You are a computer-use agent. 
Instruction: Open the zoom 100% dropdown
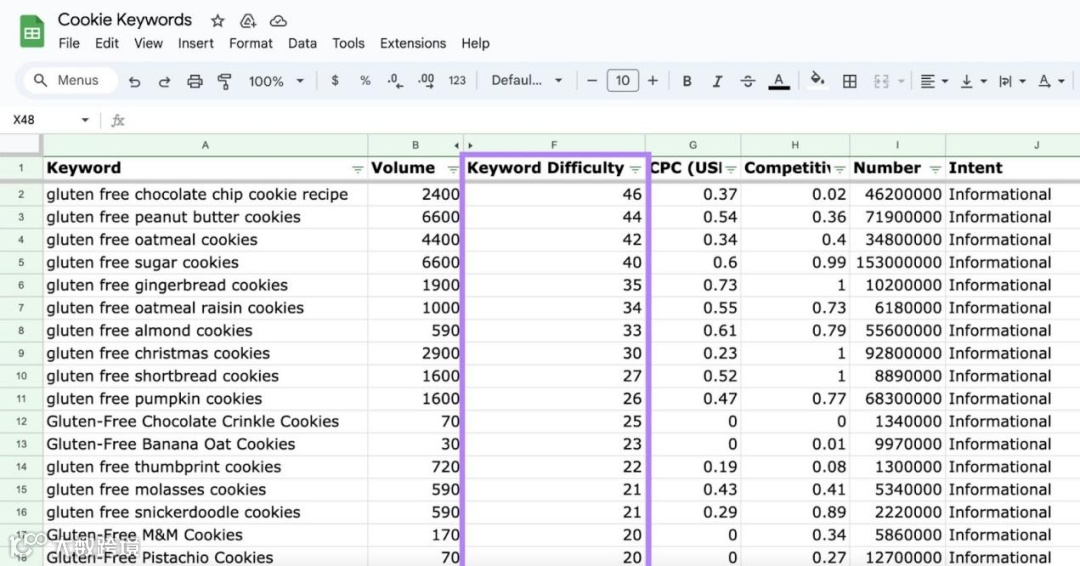click(x=276, y=81)
